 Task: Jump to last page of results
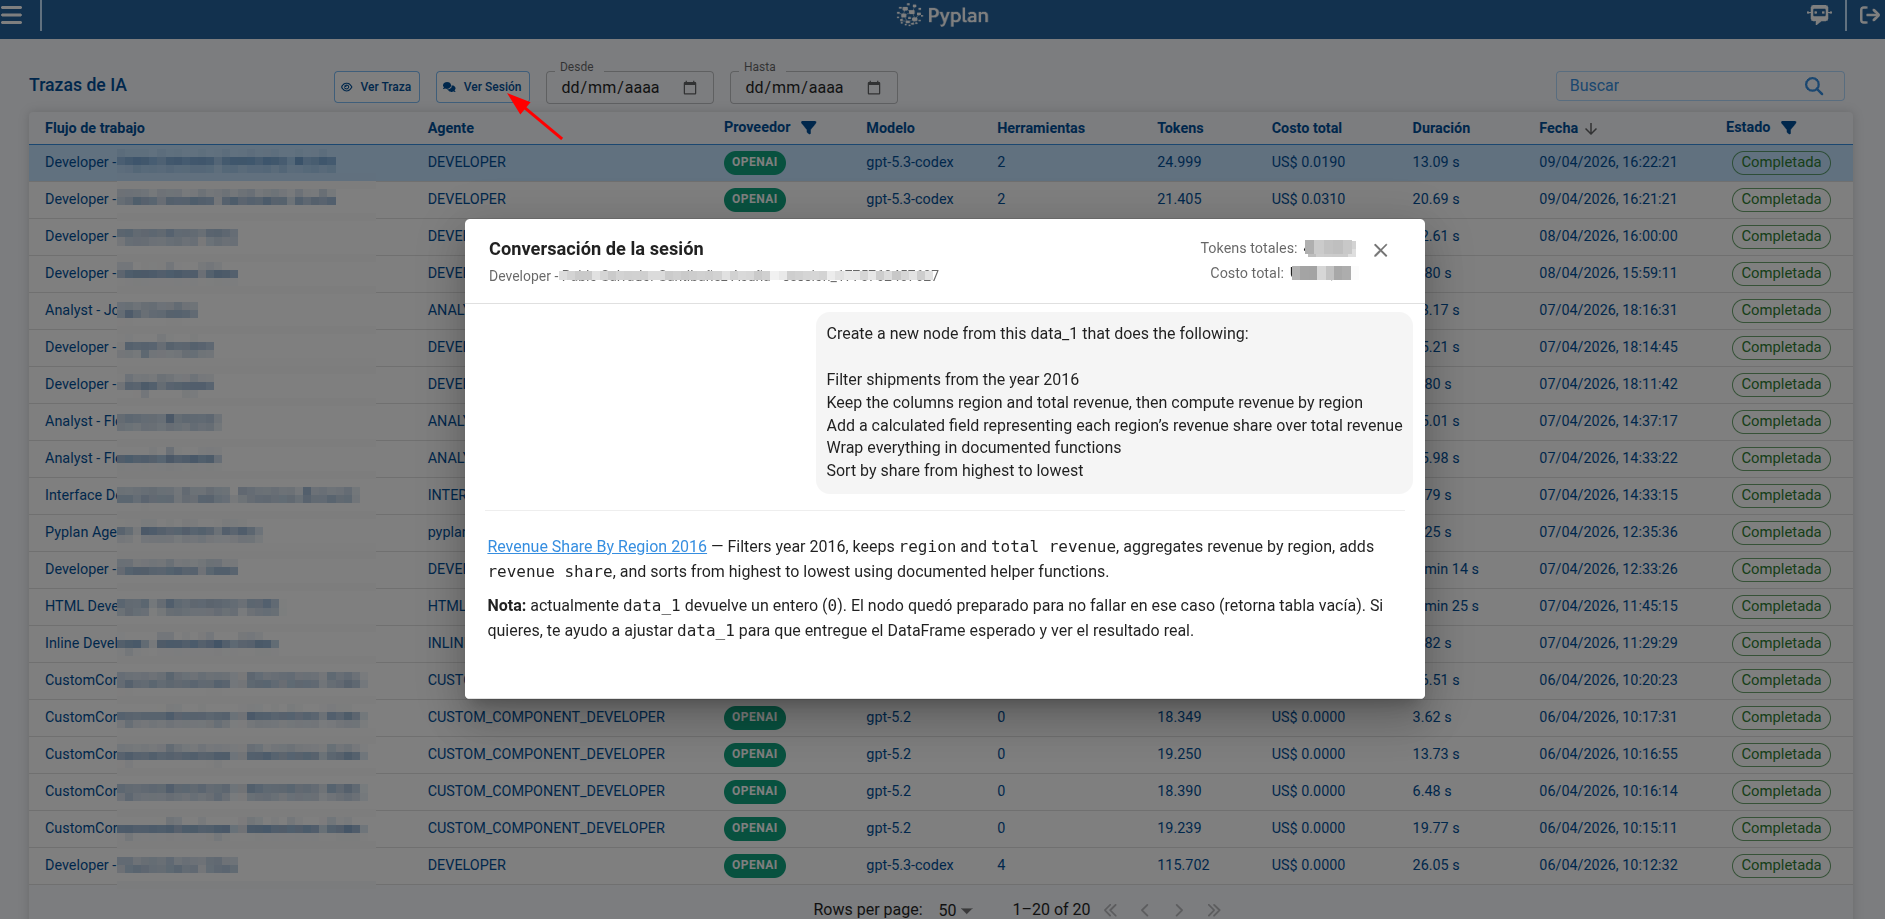[1213, 909]
